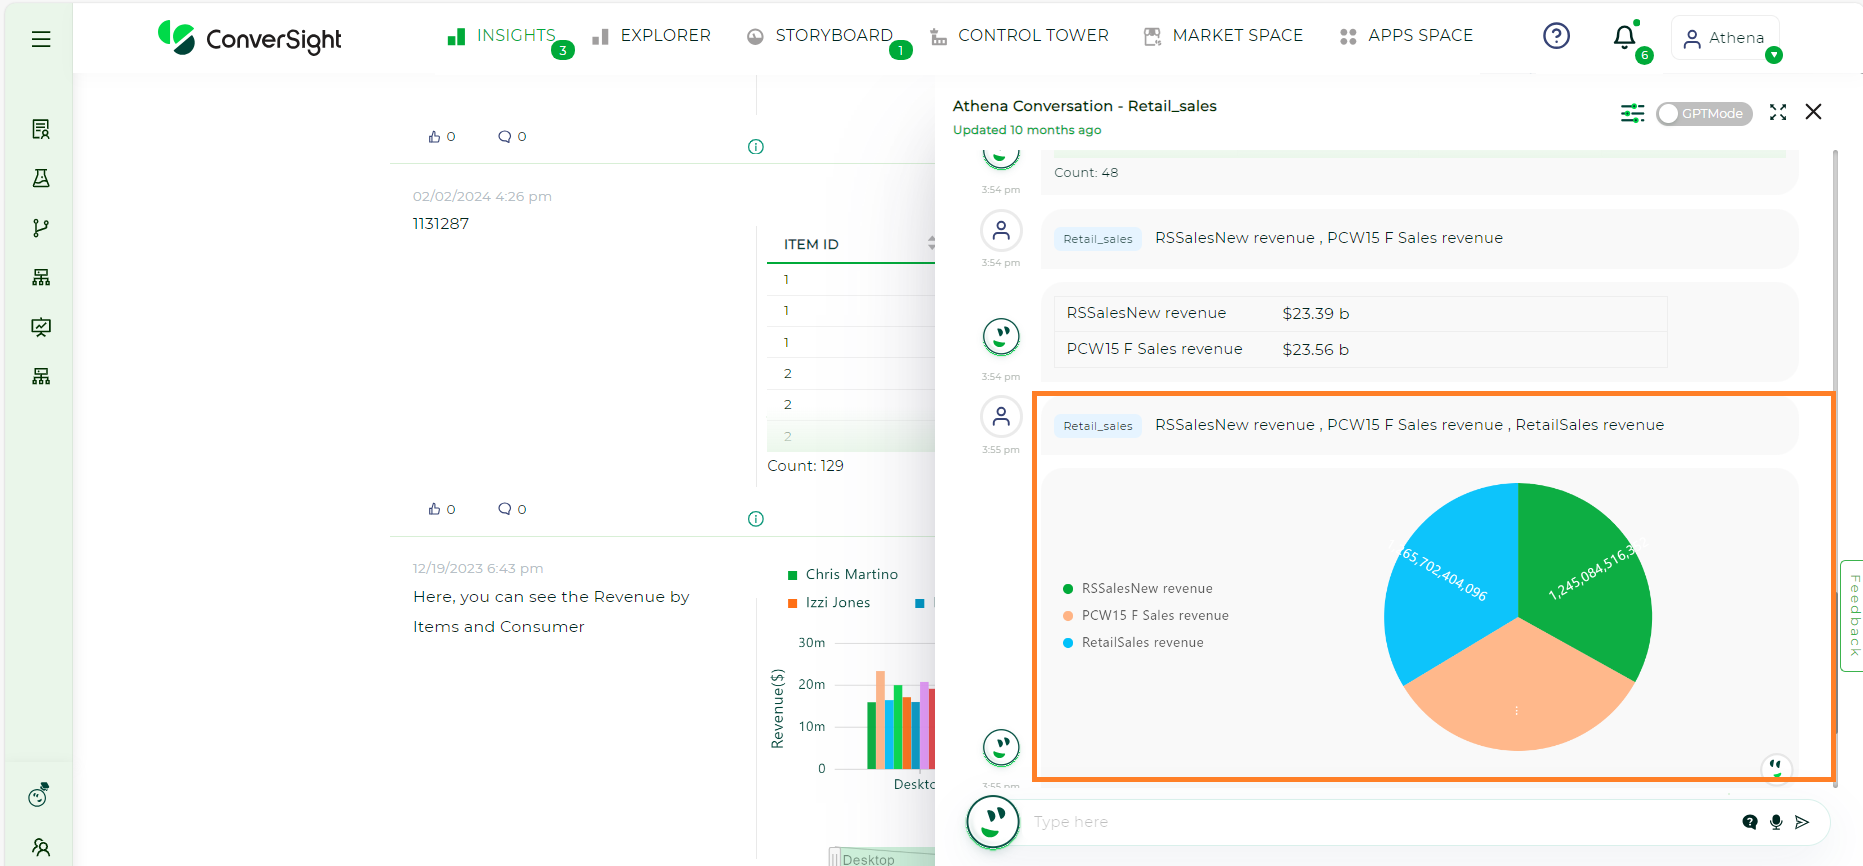Toggle RetailSales revenue legend item
Image resolution: width=1863 pixels, height=866 pixels.
pyautogui.click(x=1133, y=643)
